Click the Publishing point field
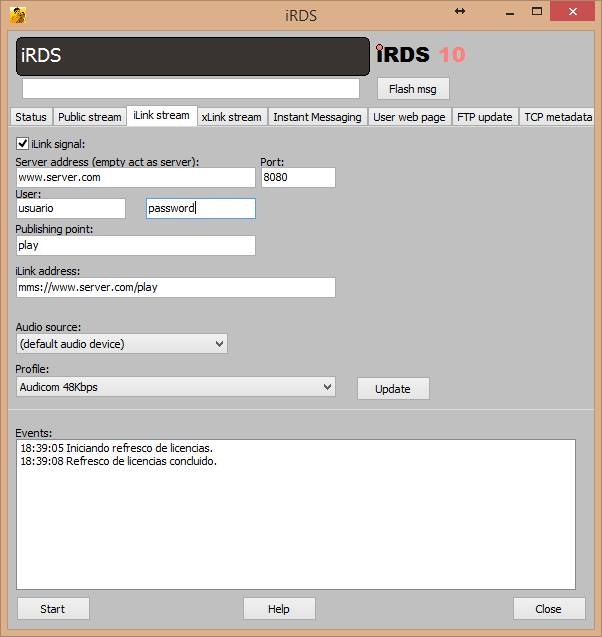The width and height of the screenshot is (602, 637). (x=136, y=245)
